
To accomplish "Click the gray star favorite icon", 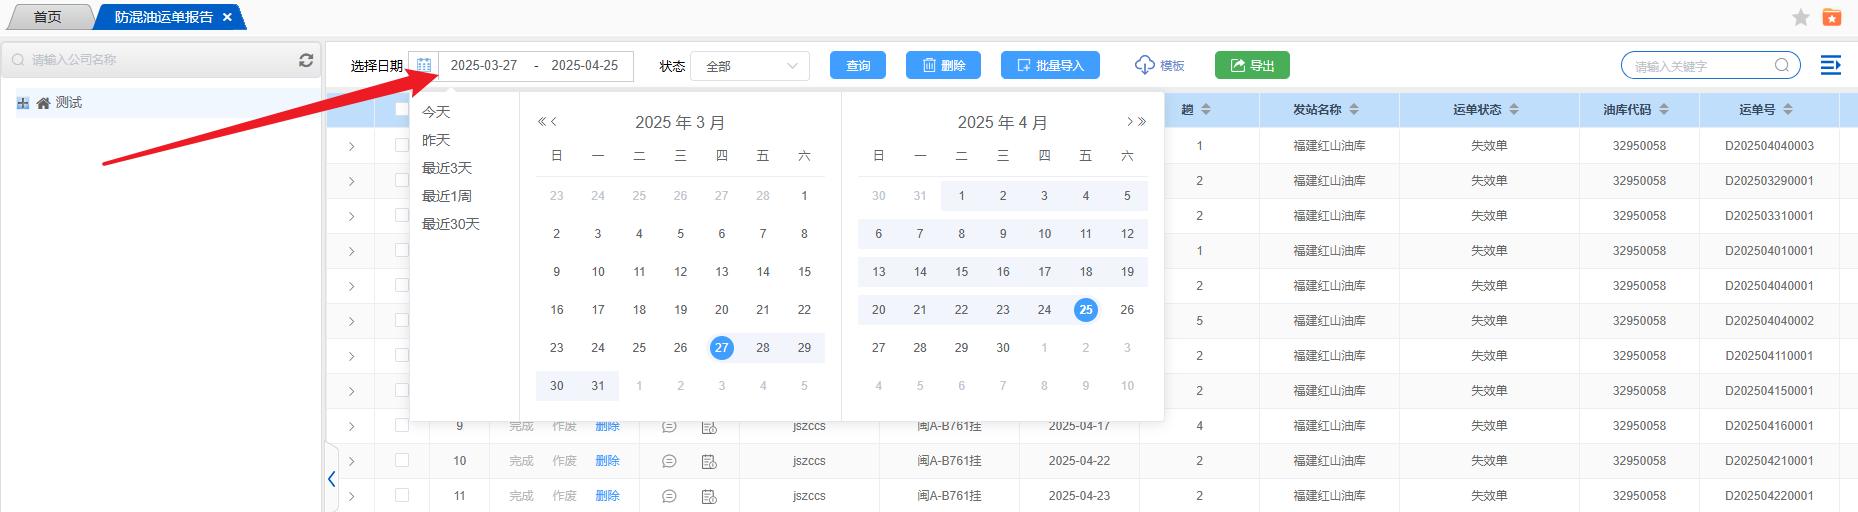I will click(x=1801, y=17).
